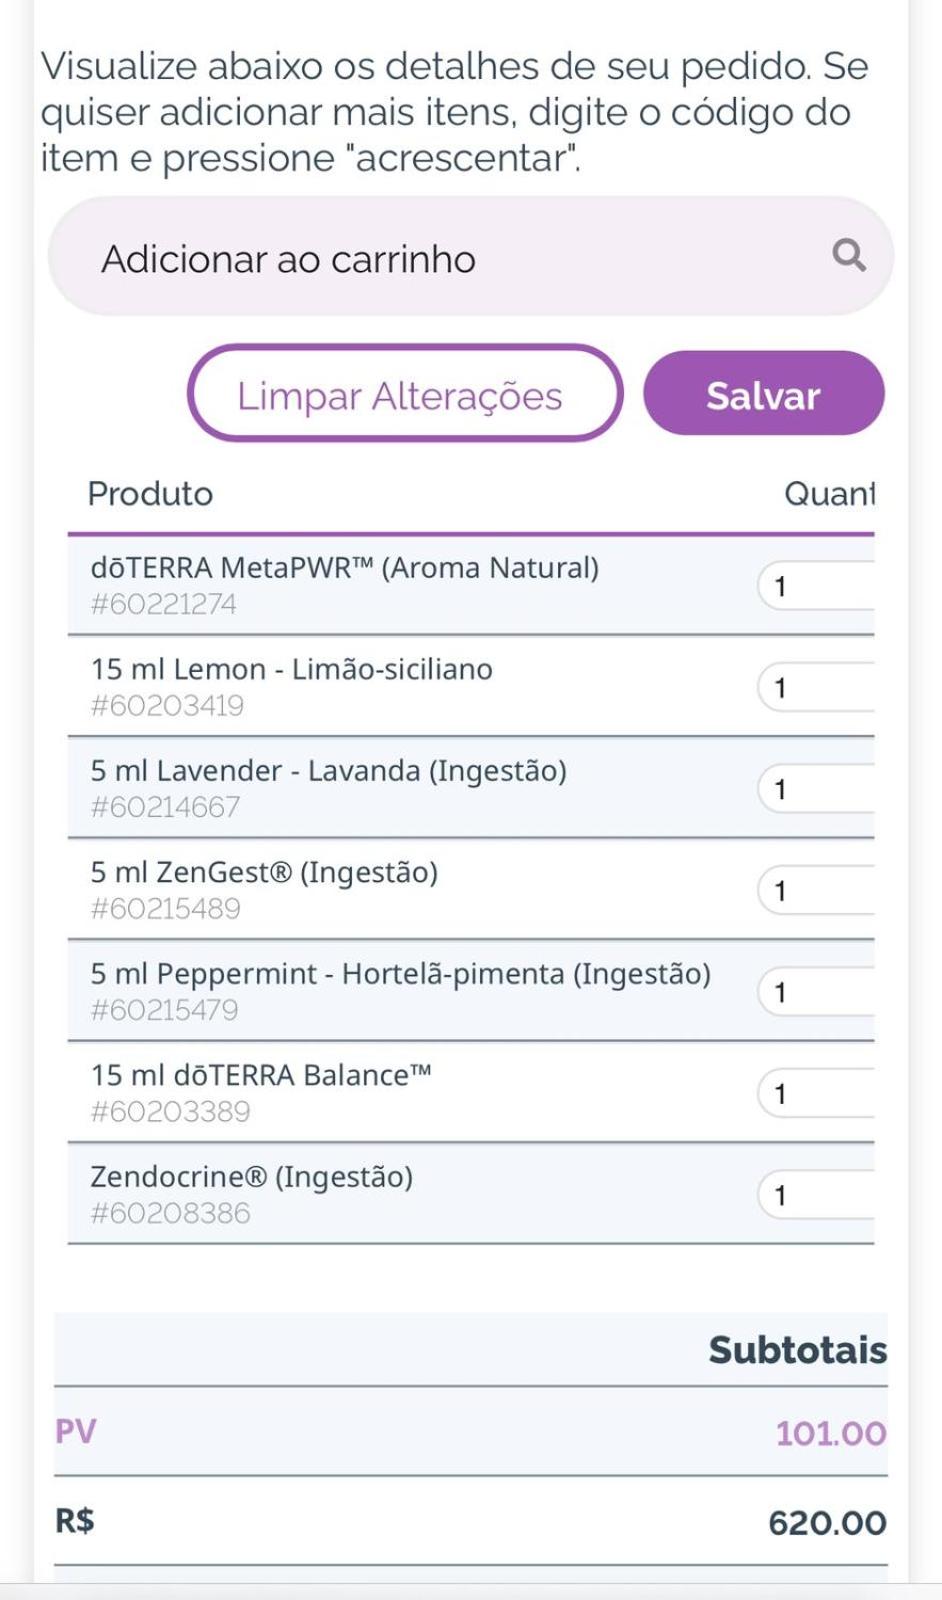
Task: Edit quantity field for dōTERRA Balance
Action: [816, 1093]
